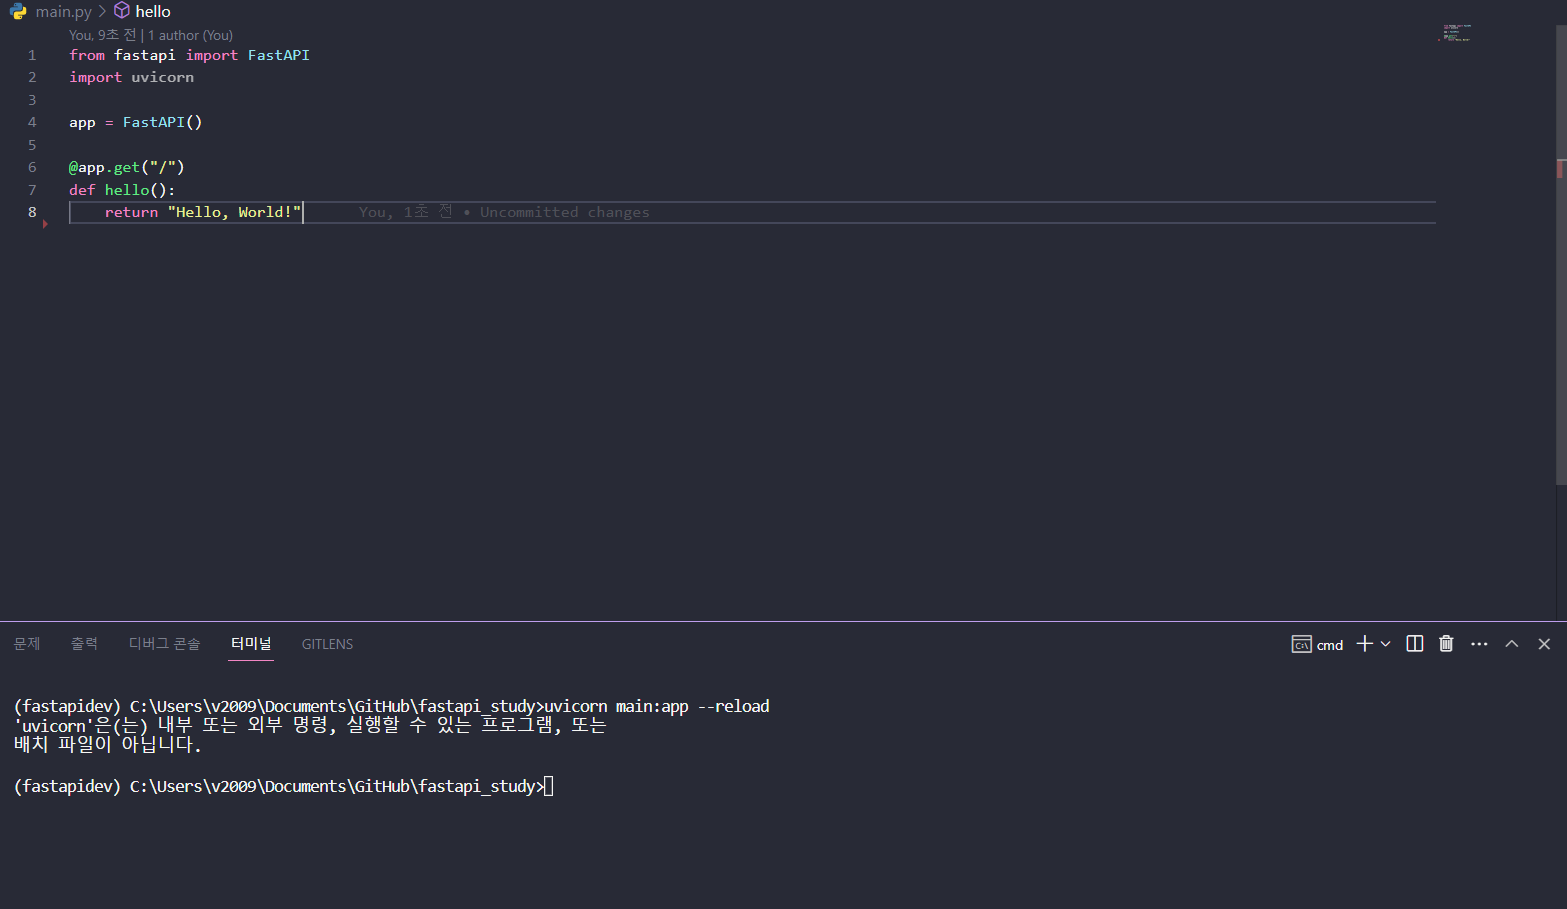Viewport: 1567px width, 909px height.
Task: Click the terminal command prompt input
Action: point(546,786)
